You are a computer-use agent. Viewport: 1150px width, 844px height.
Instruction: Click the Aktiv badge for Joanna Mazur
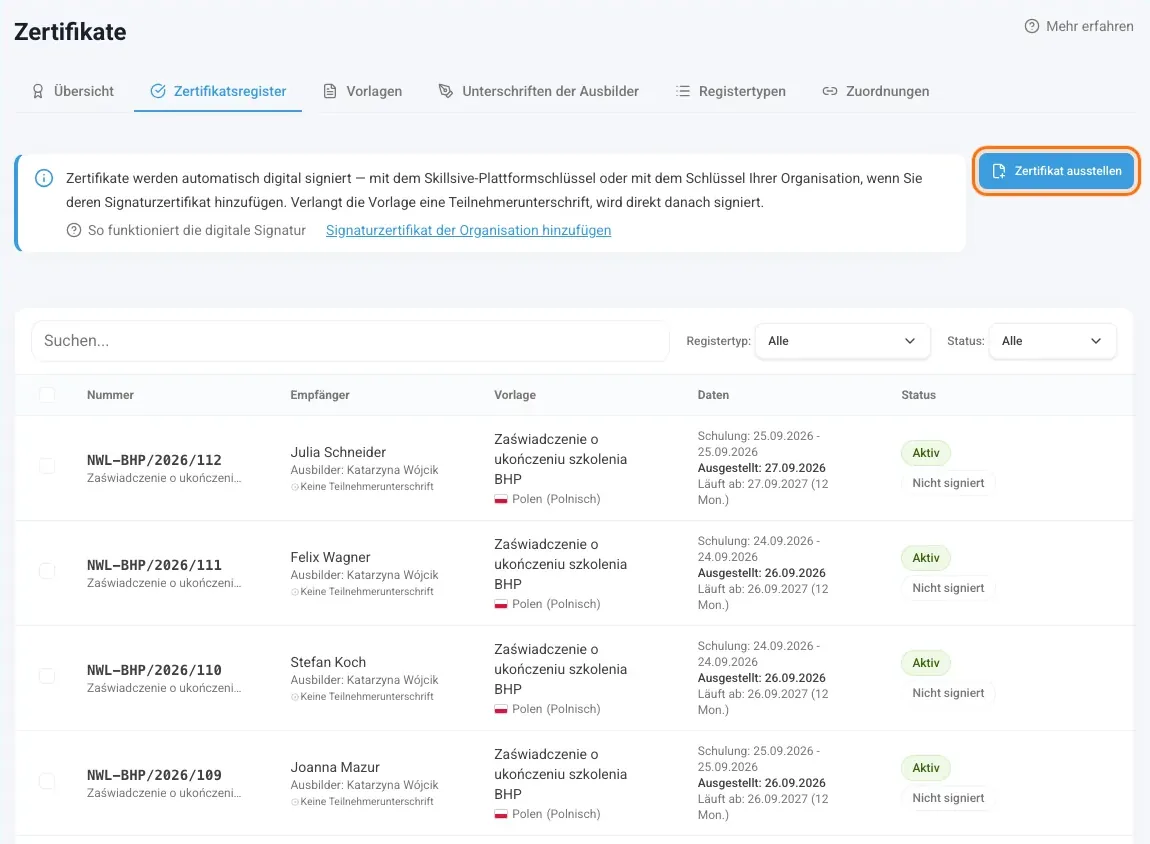tap(926, 768)
